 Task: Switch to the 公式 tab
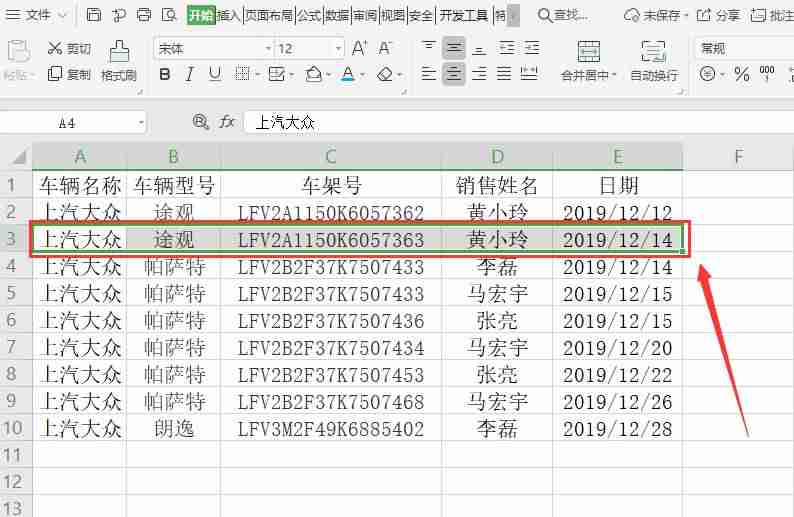309,15
